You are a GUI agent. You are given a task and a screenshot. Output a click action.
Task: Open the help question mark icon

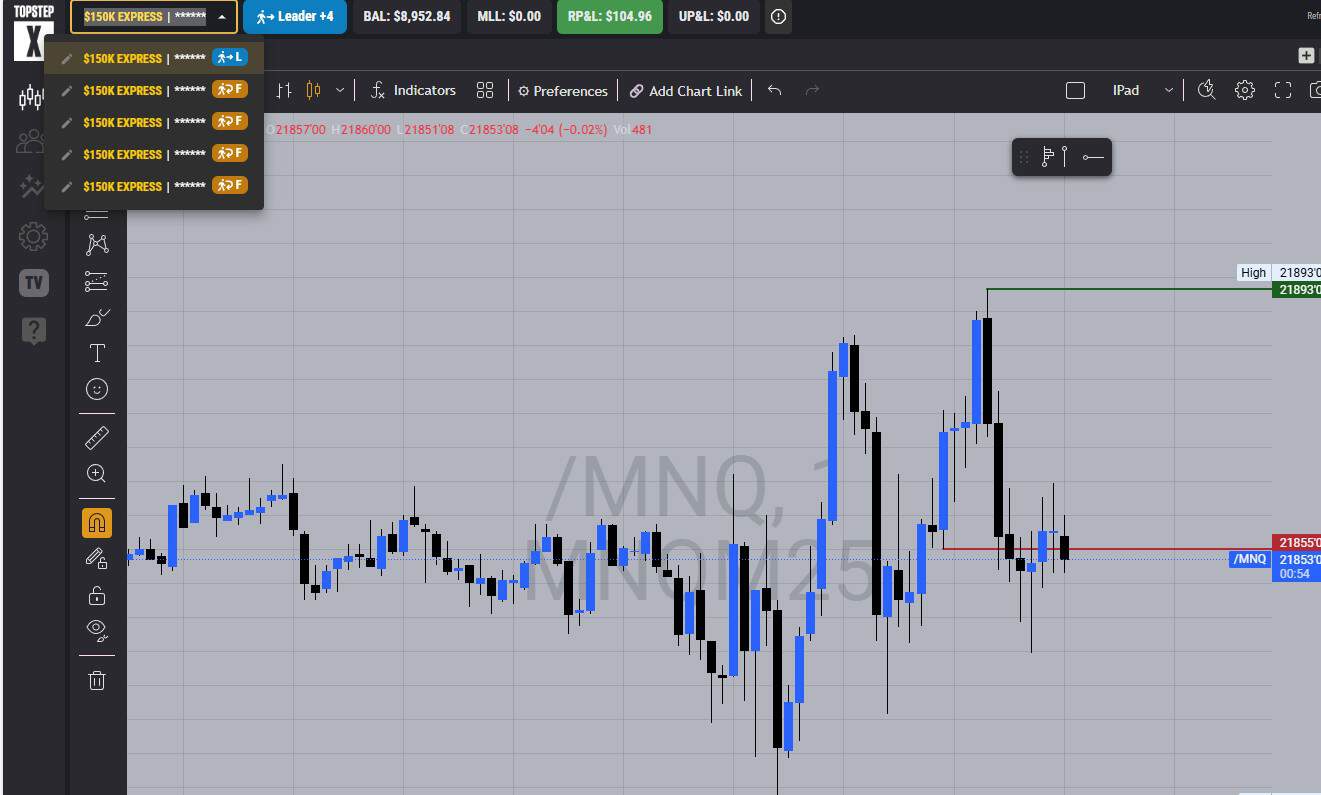pos(33,331)
